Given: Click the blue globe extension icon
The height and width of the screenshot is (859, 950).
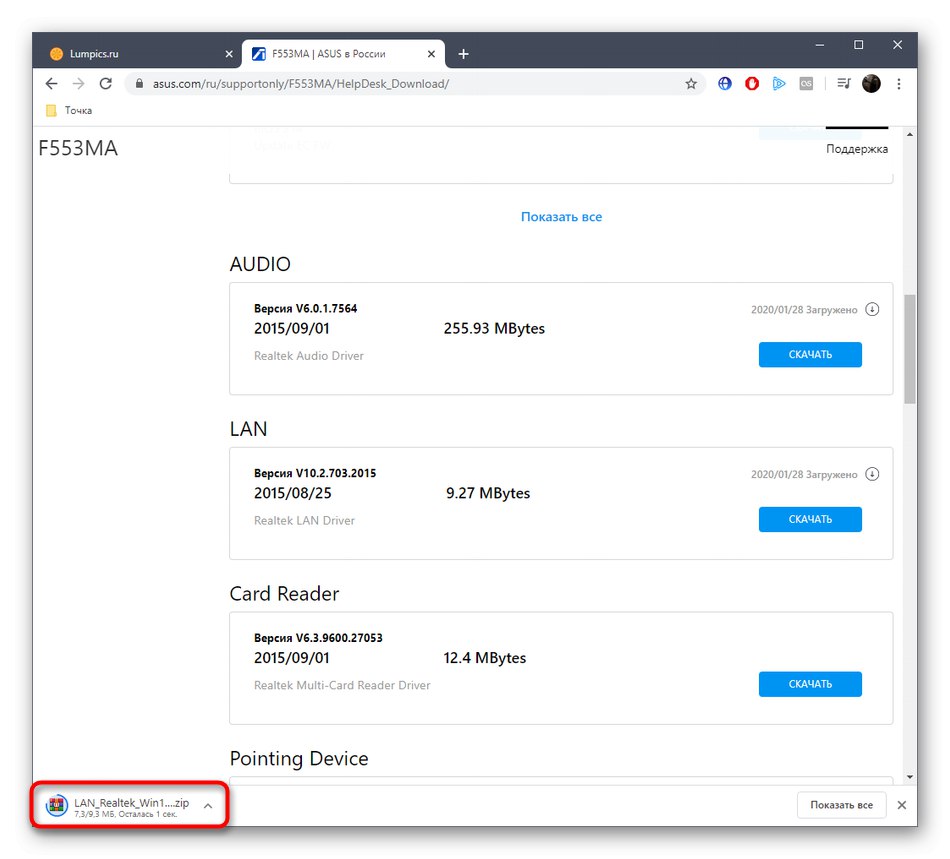Looking at the screenshot, I should click(x=724, y=84).
